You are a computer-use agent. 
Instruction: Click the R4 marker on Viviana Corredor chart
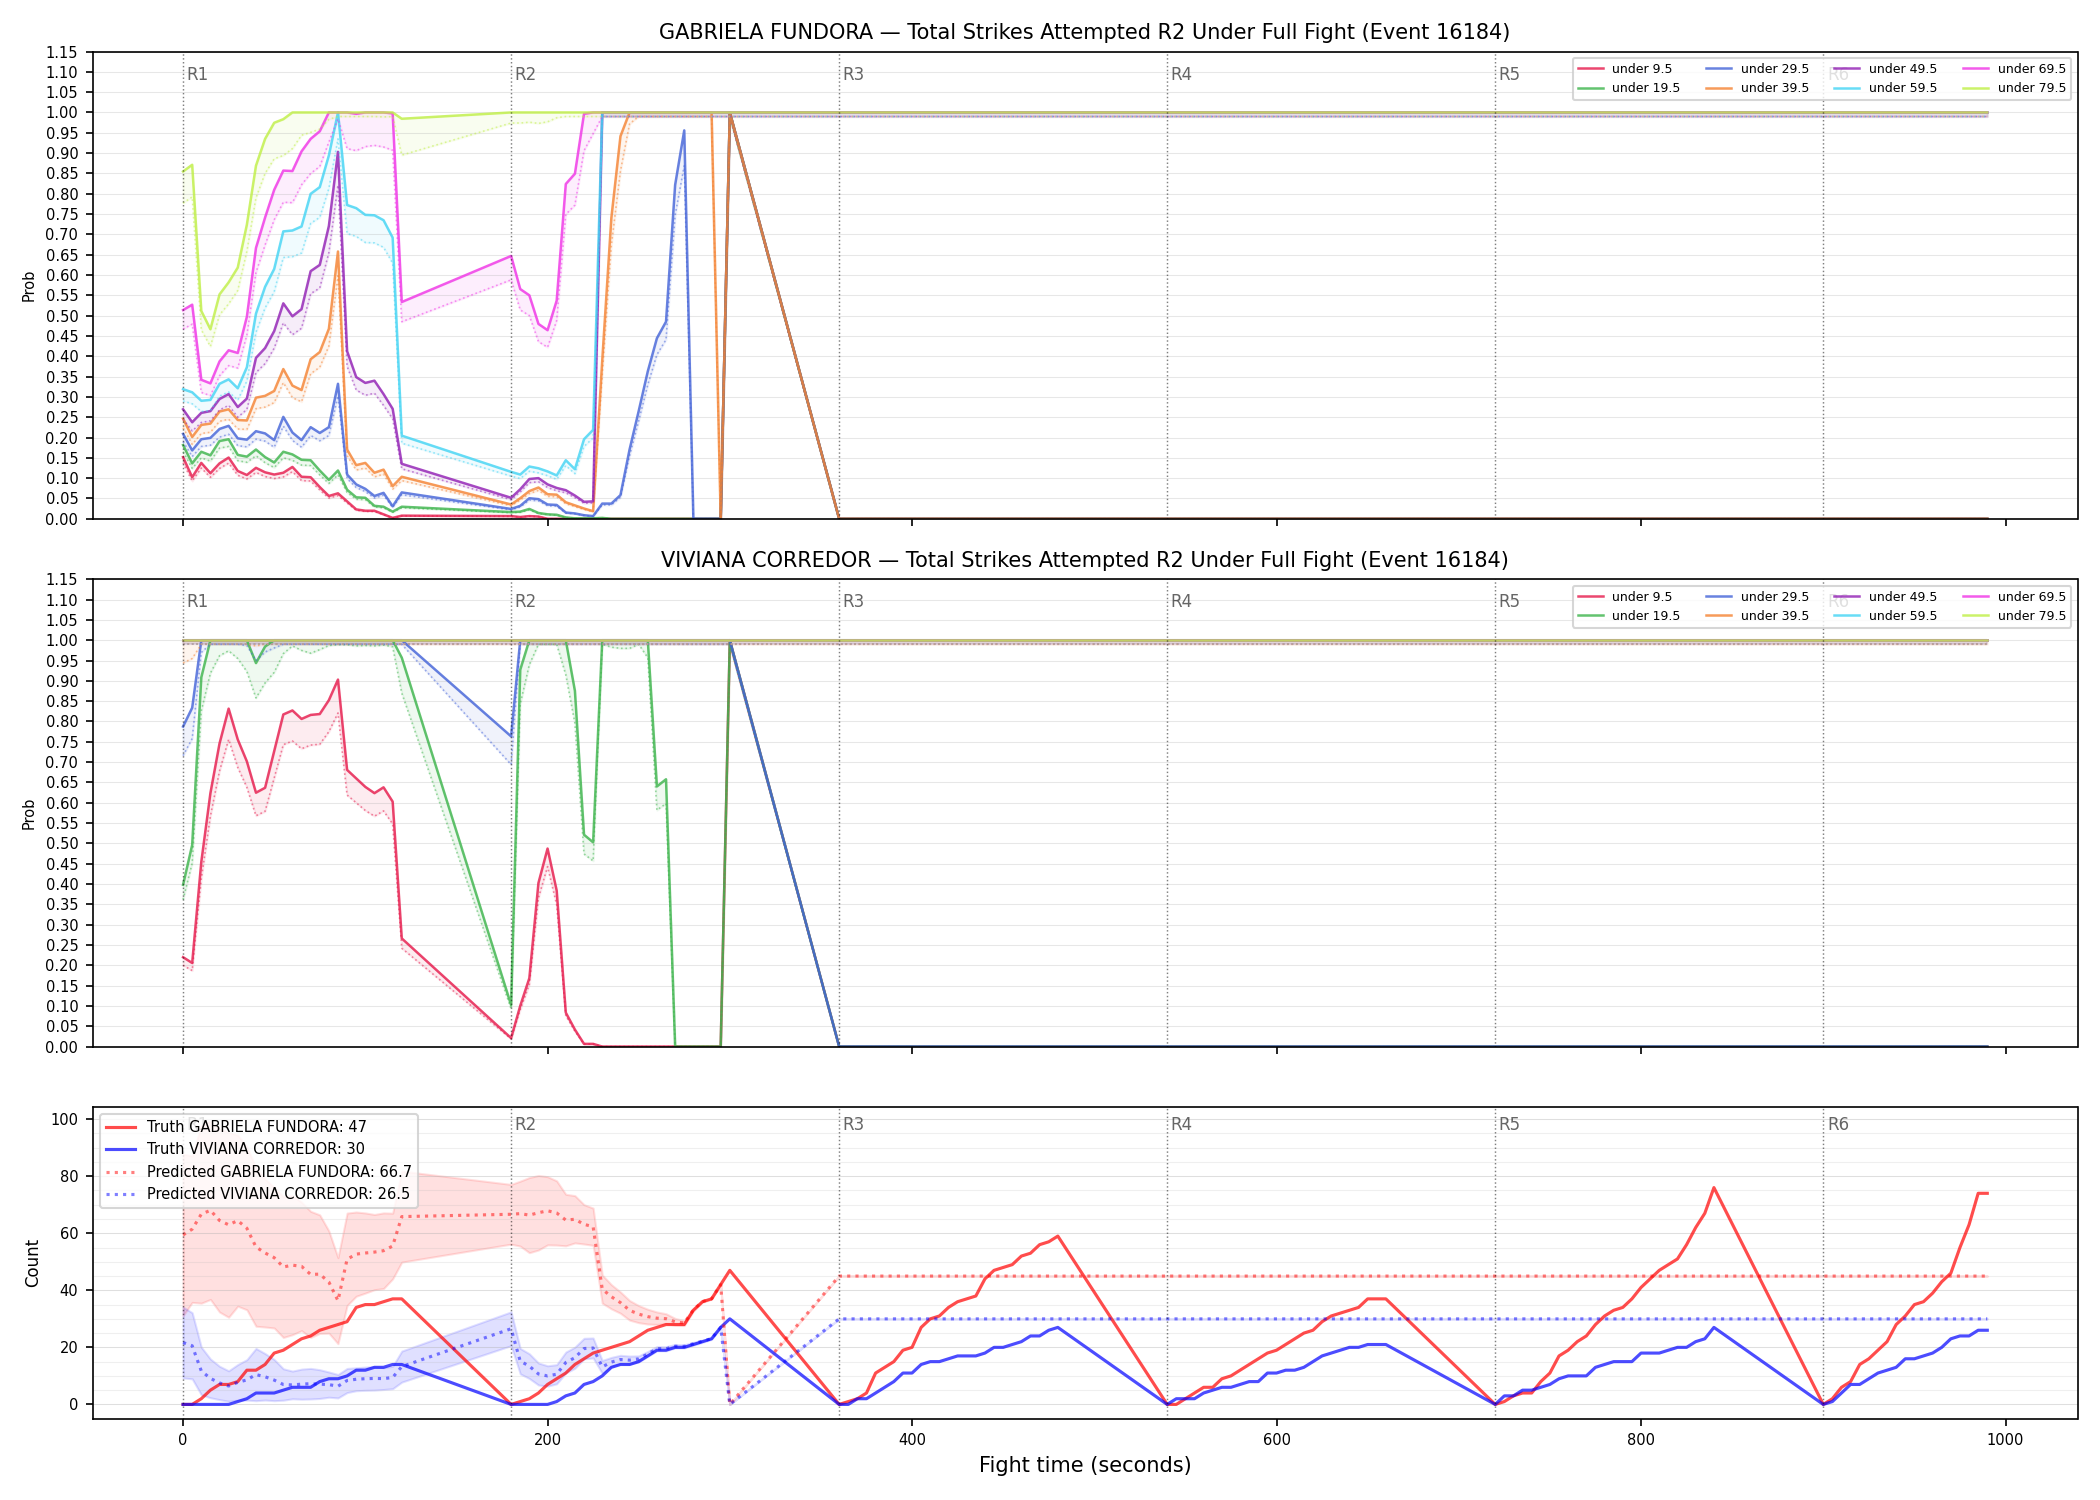pyautogui.click(x=1181, y=601)
